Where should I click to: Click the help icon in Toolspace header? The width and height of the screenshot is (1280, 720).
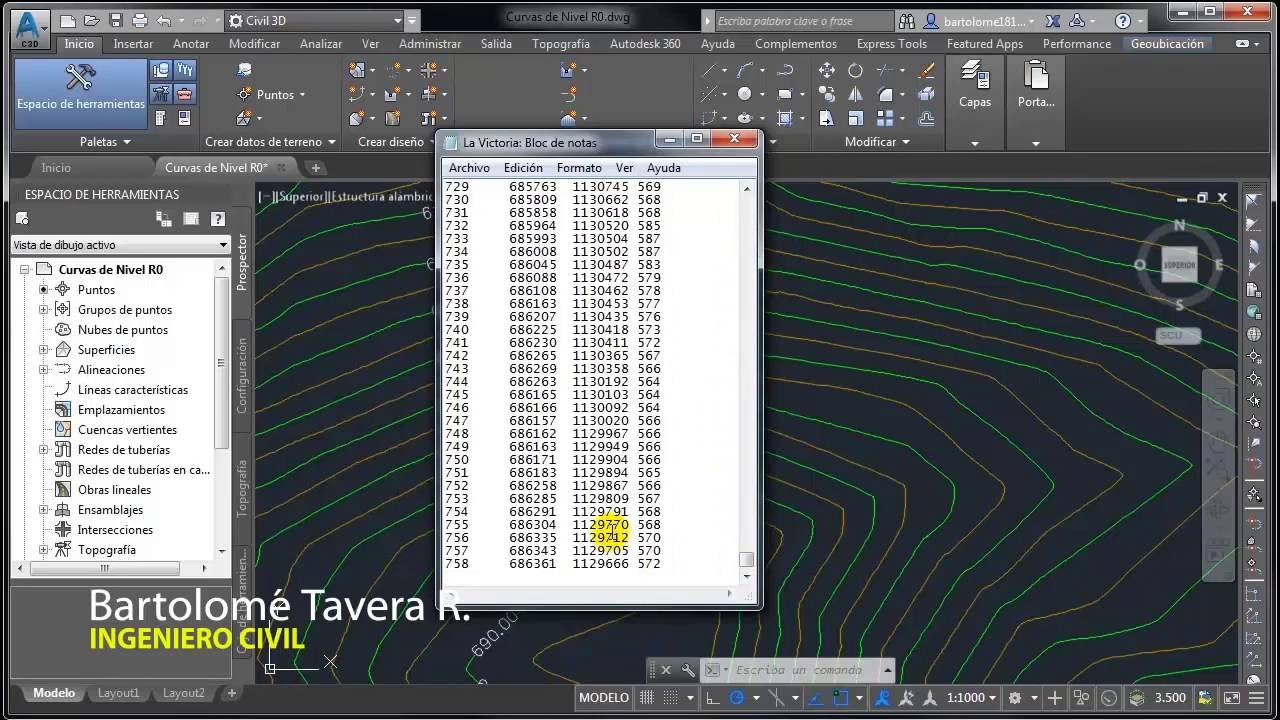pos(218,219)
